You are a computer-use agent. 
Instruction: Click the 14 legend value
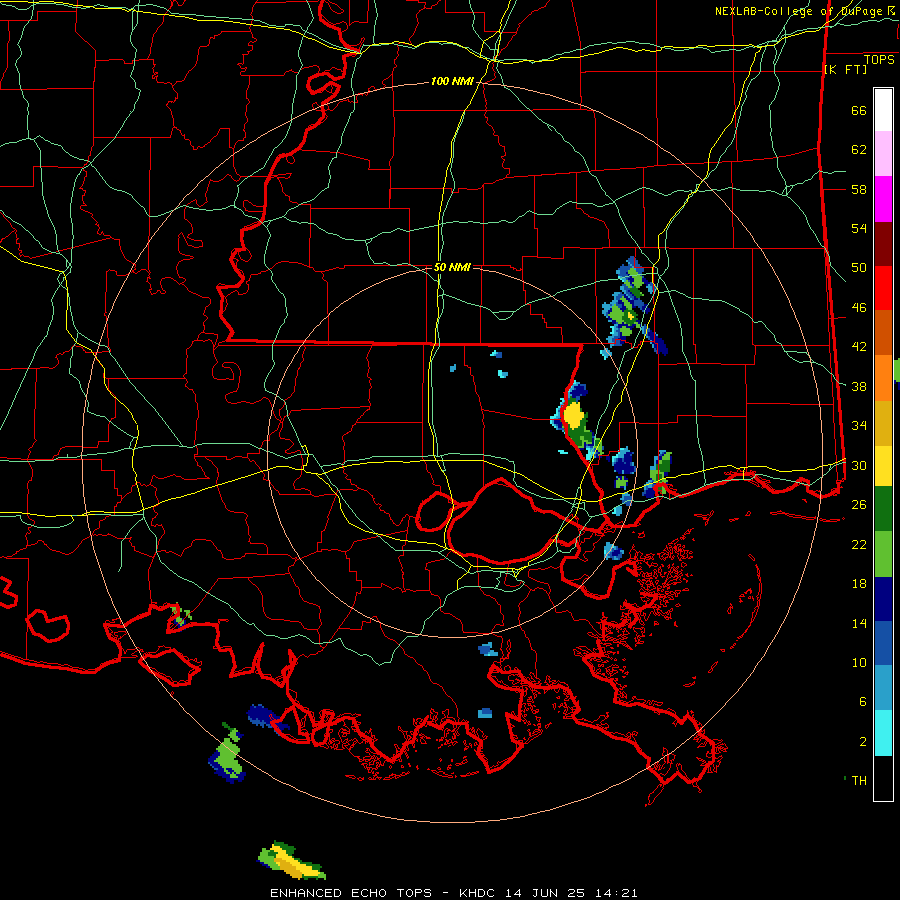[x=859, y=623]
